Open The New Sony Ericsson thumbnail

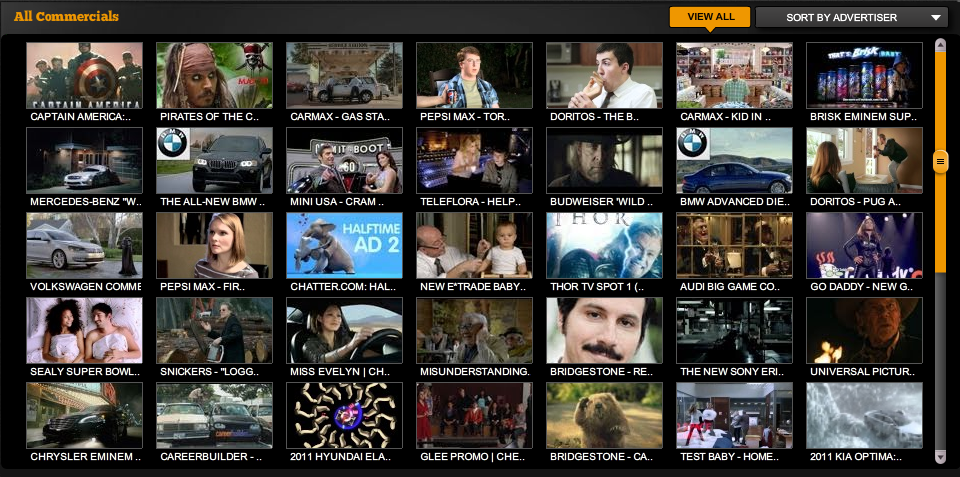coord(734,331)
